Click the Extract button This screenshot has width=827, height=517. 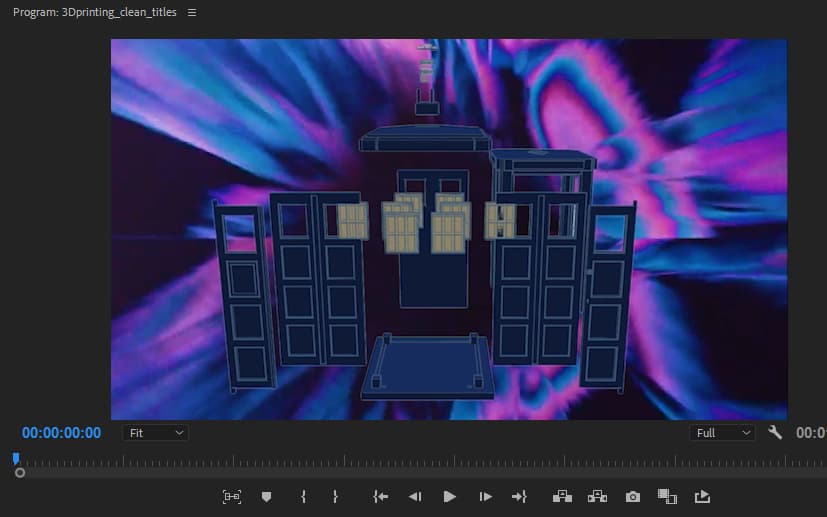[597, 496]
